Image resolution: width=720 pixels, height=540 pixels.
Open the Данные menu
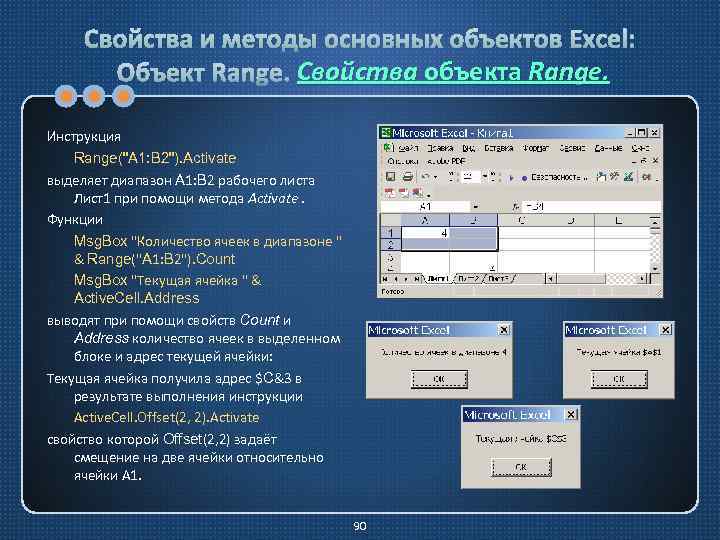608,148
